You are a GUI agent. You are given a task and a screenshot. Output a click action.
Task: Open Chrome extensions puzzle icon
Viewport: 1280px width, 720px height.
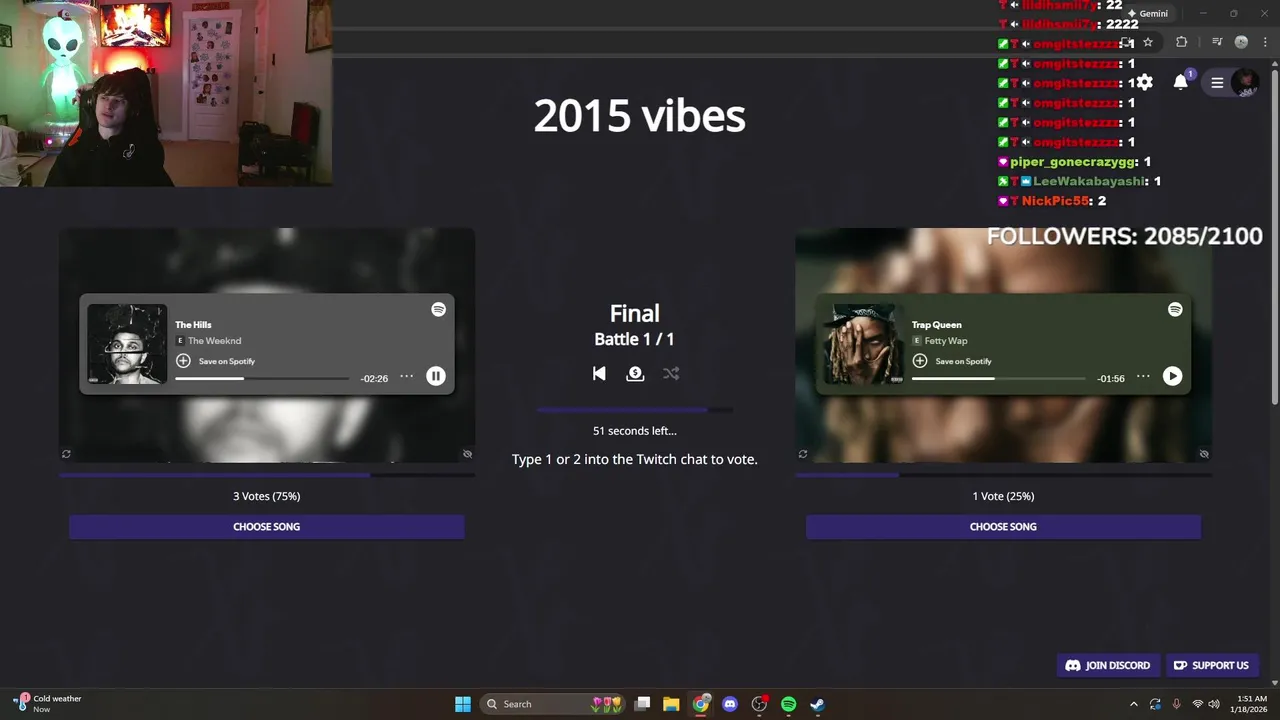[x=1182, y=42]
